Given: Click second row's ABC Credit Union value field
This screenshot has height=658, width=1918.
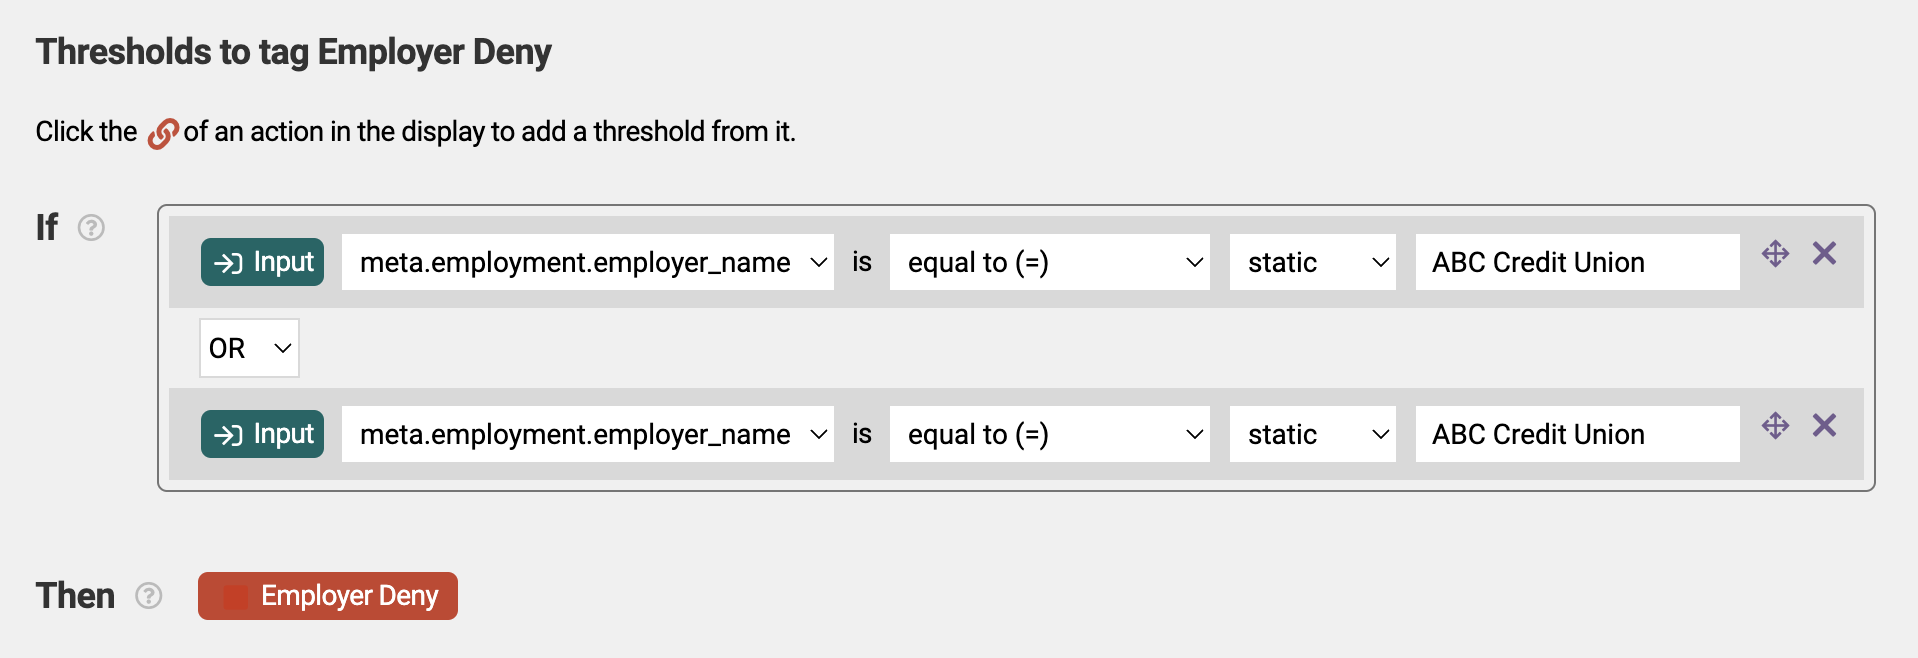Looking at the screenshot, I should [1578, 434].
